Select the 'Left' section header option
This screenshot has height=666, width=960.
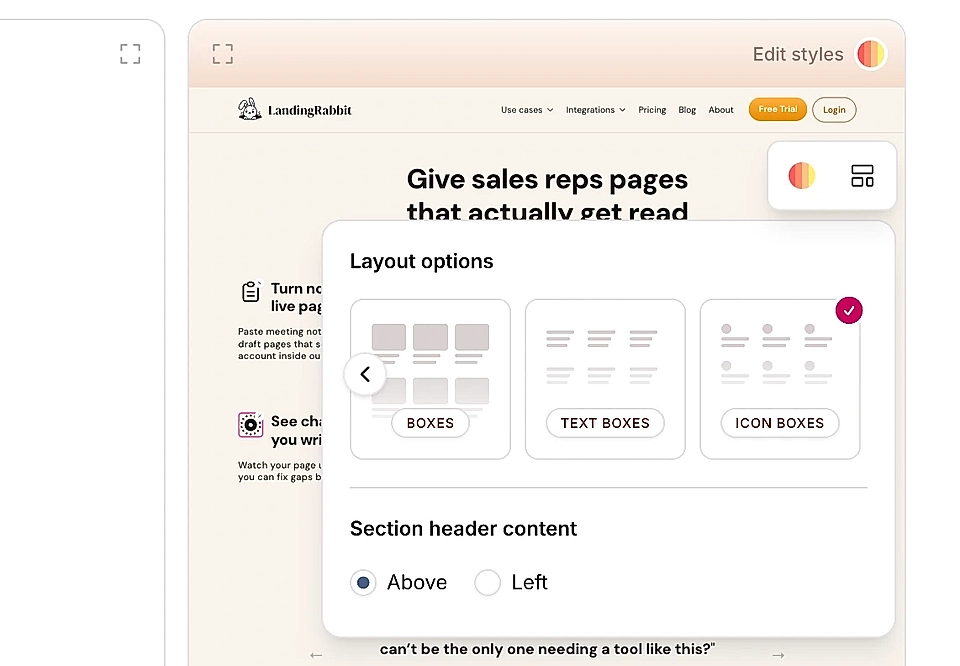487,582
